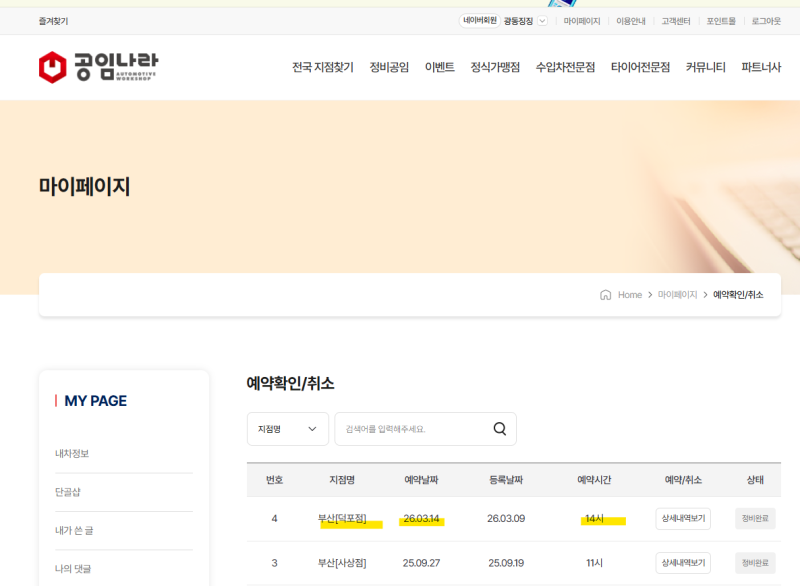The height and width of the screenshot is (586, 800).
Task: Click the 예약날짜 column header
Action: click(421, 479)
